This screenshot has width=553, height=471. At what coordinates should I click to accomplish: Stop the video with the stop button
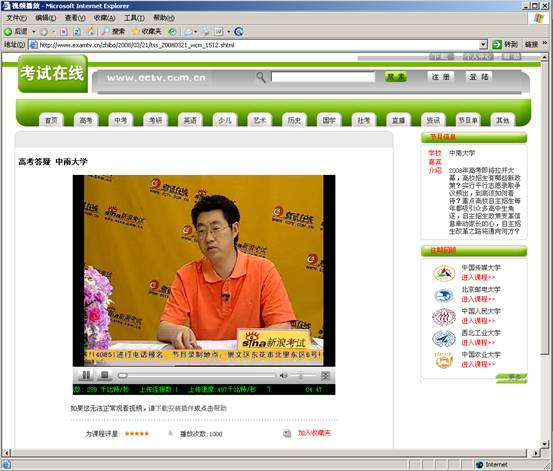(104, 375)
